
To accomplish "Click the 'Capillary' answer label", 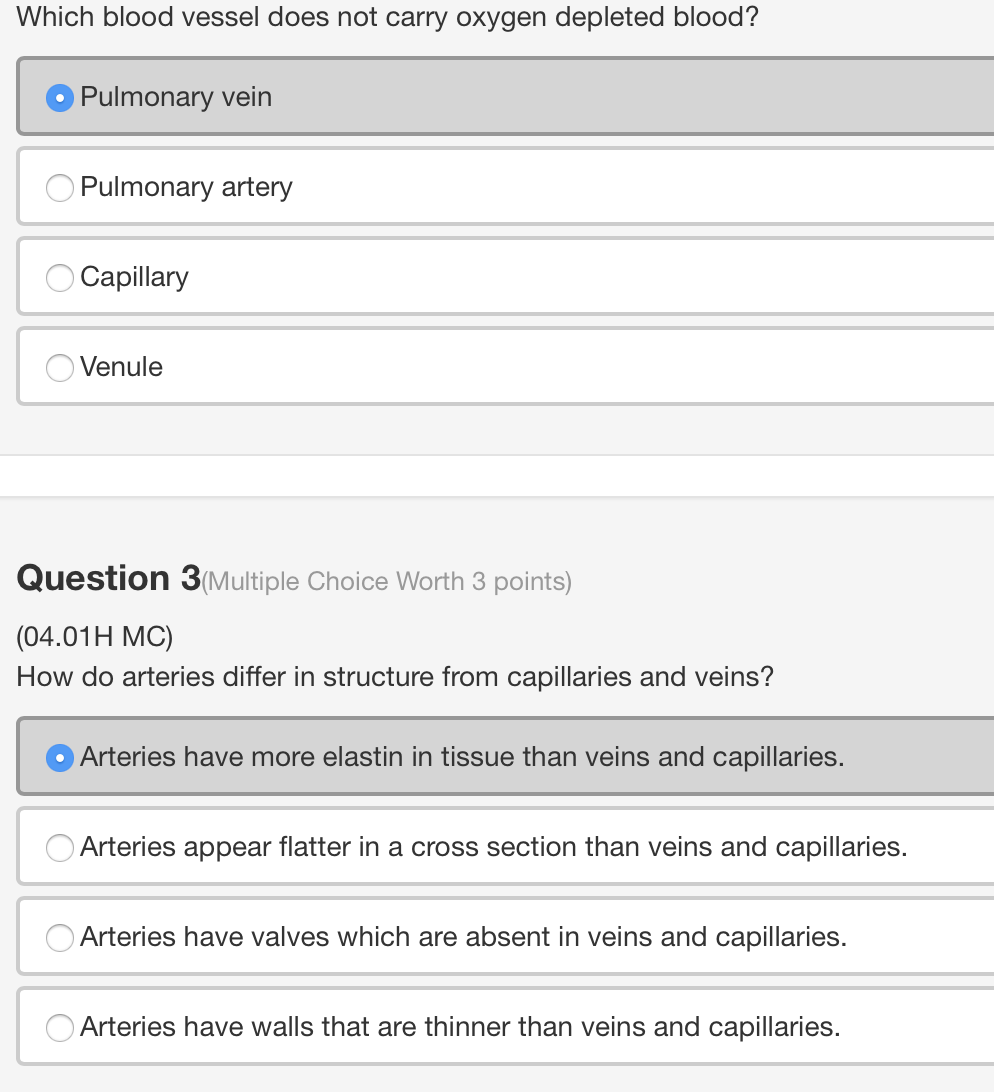I will (x=134, y=276).
